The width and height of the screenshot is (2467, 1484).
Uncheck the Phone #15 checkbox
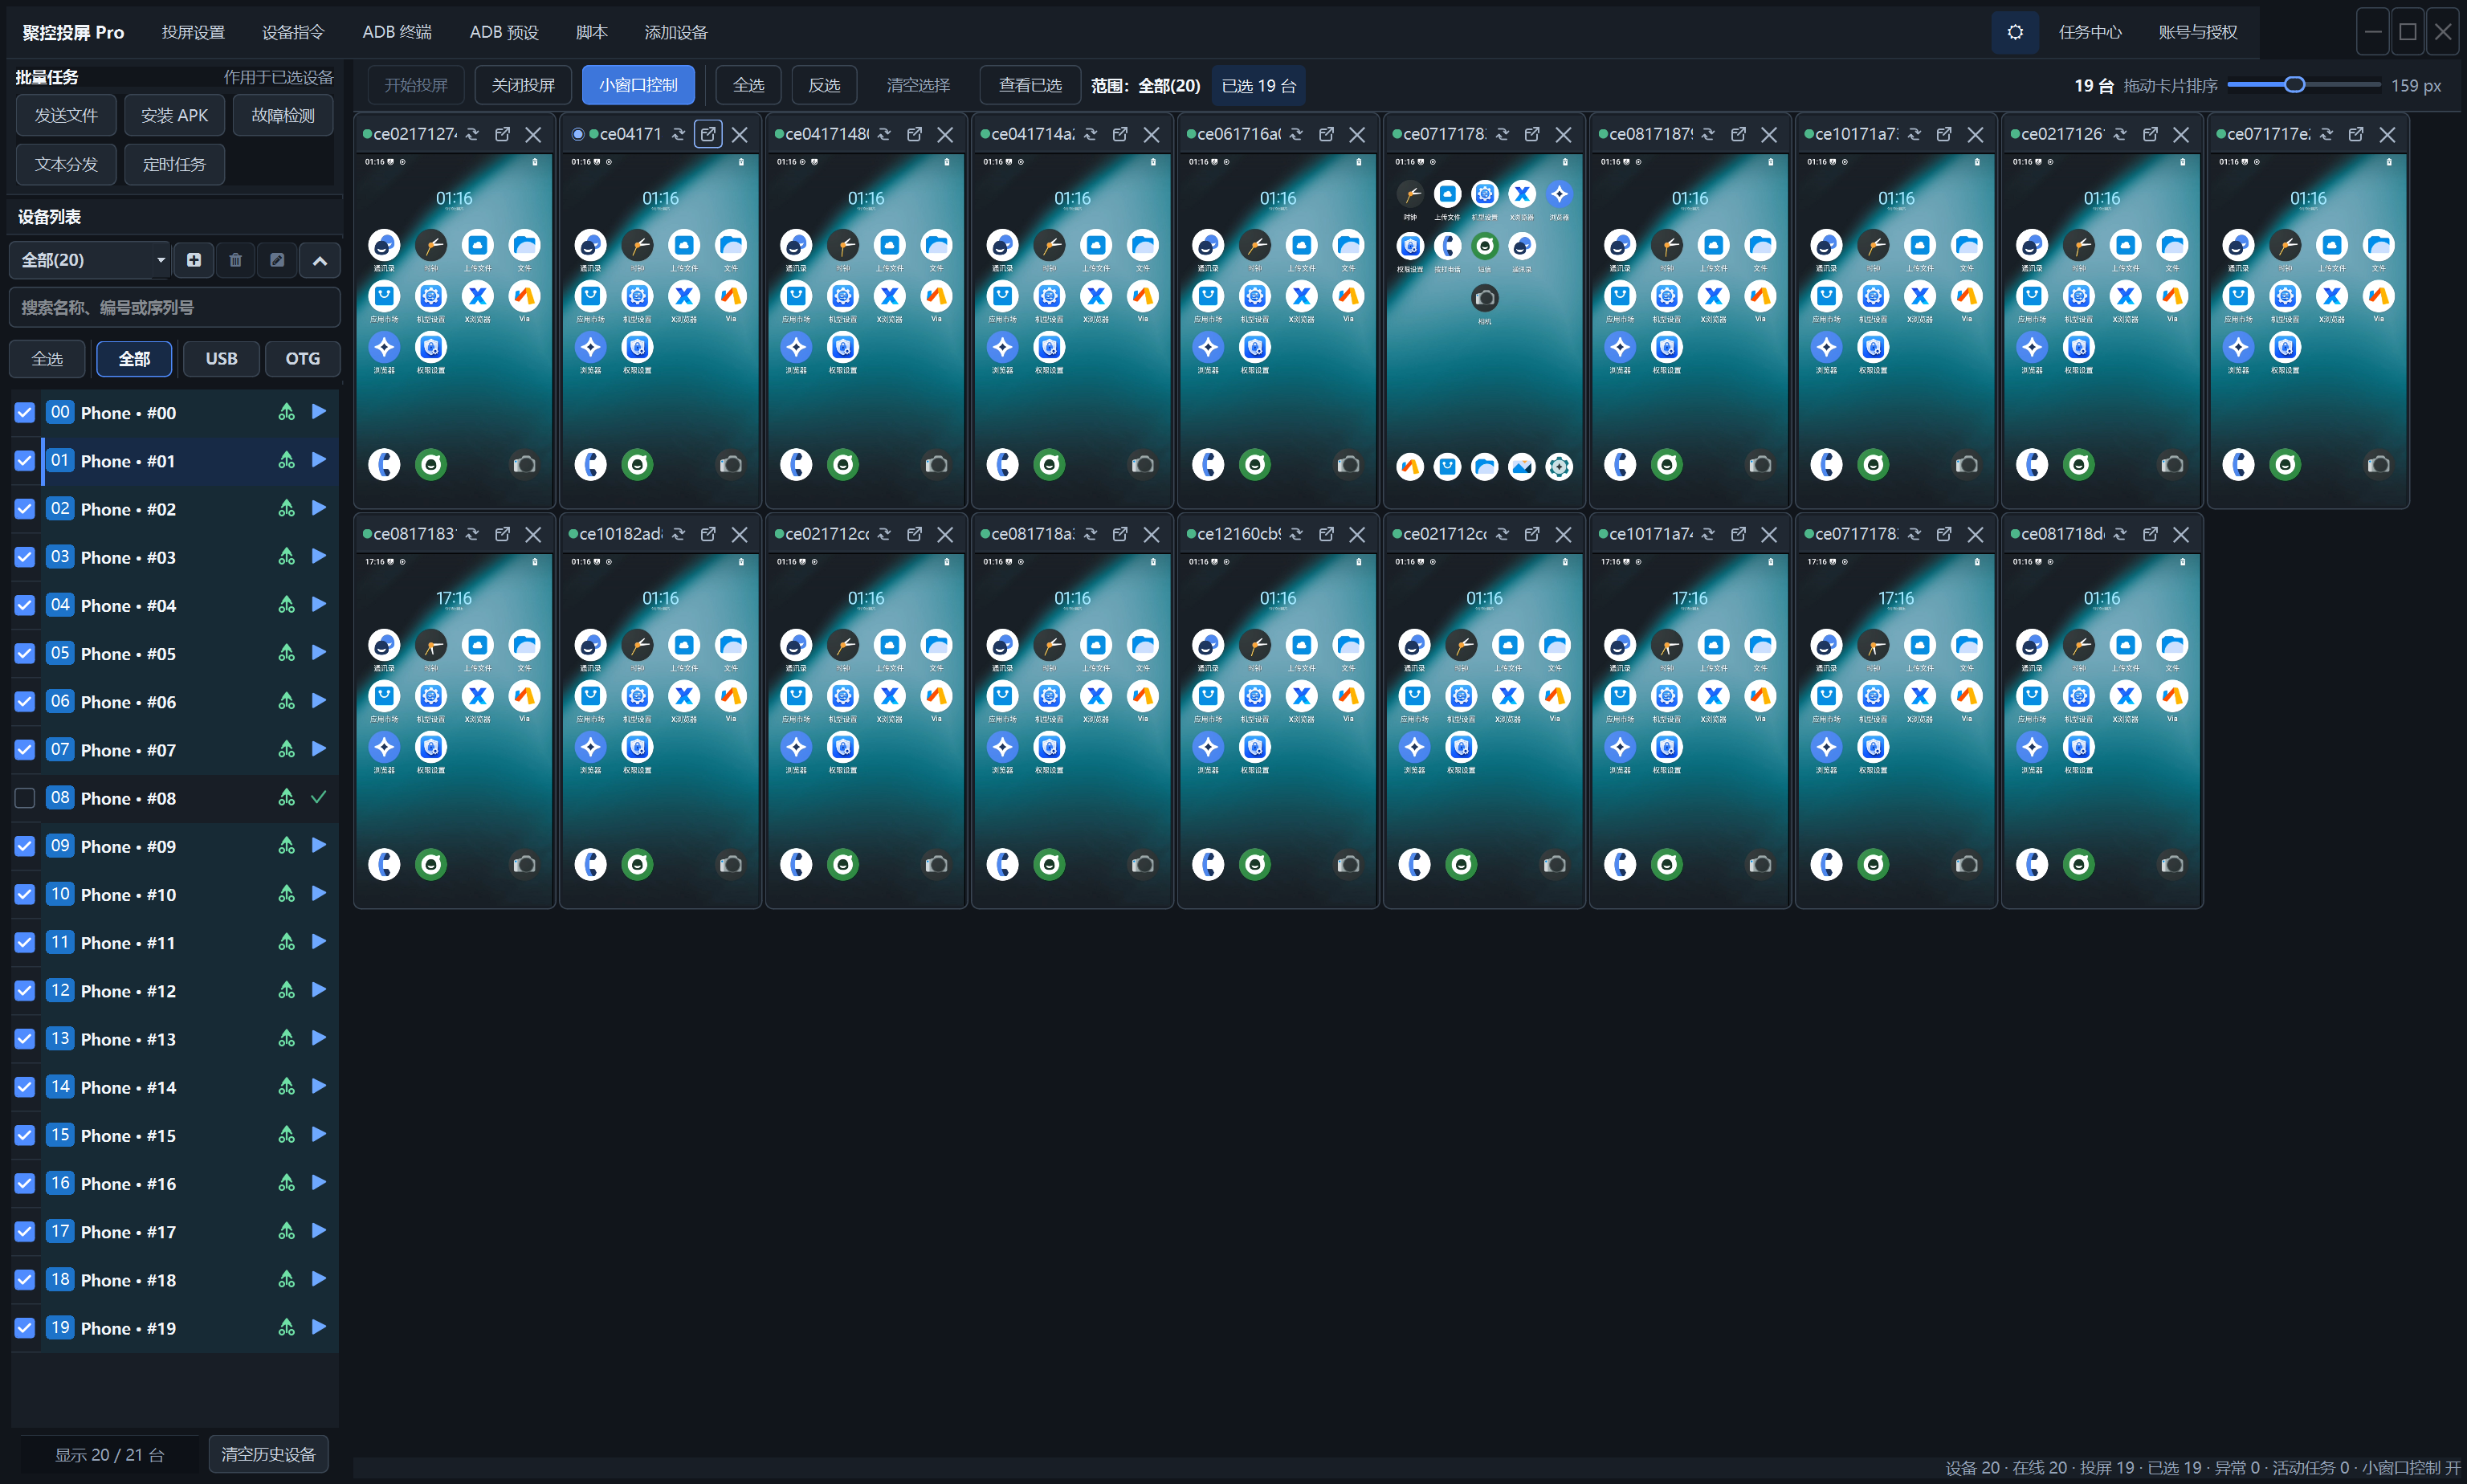point(25,1135)
